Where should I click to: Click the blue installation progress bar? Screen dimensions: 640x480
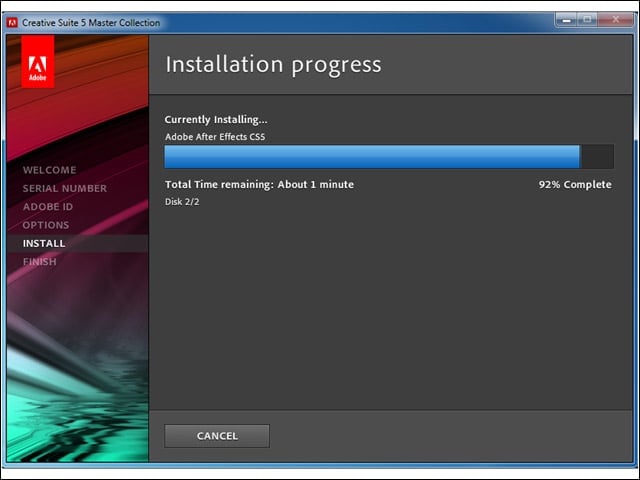pos(389,156)
